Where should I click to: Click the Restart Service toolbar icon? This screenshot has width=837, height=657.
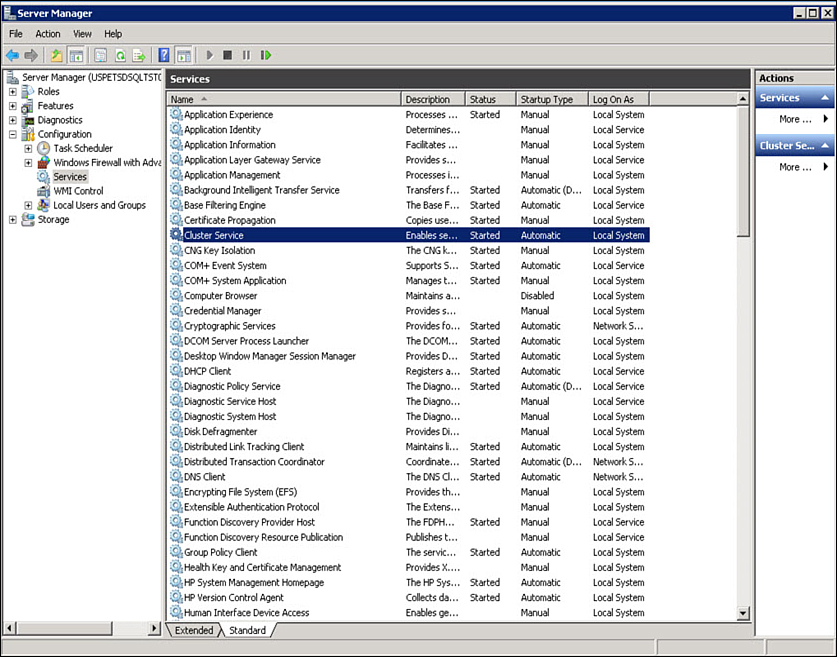tap(266, 55)
